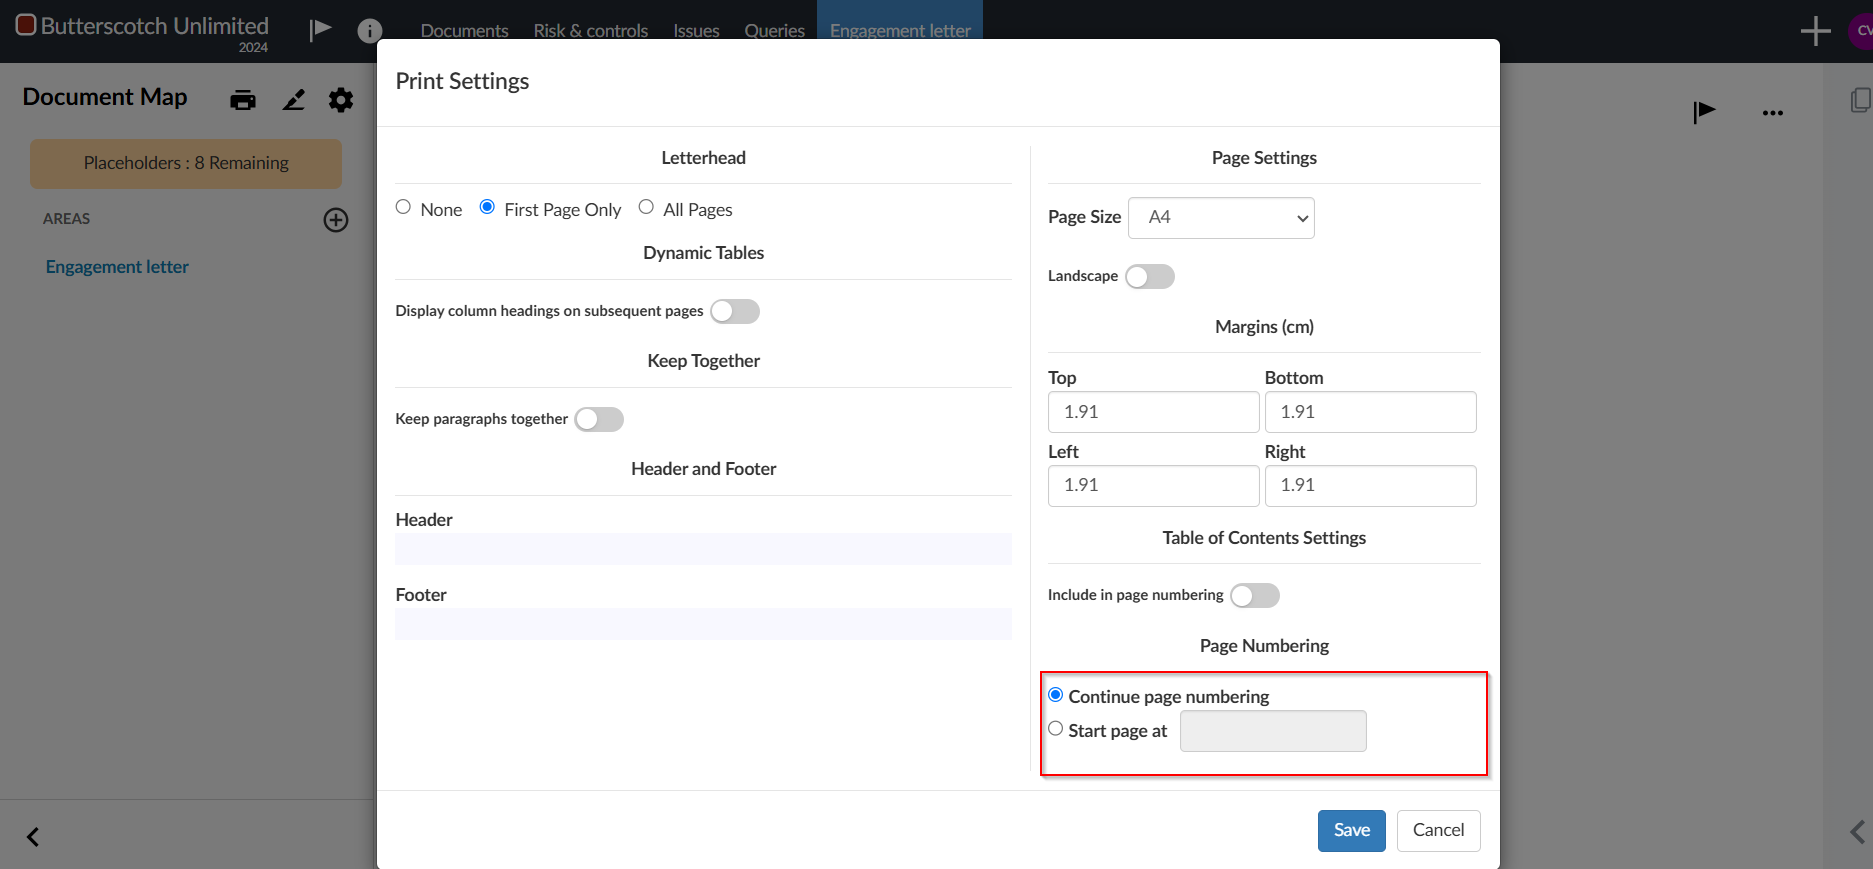Image resolution: width=1873 pixels, height=869 pixels.
Task: Enable Landscape orientation switch
Action: (x=1150, y=276)
